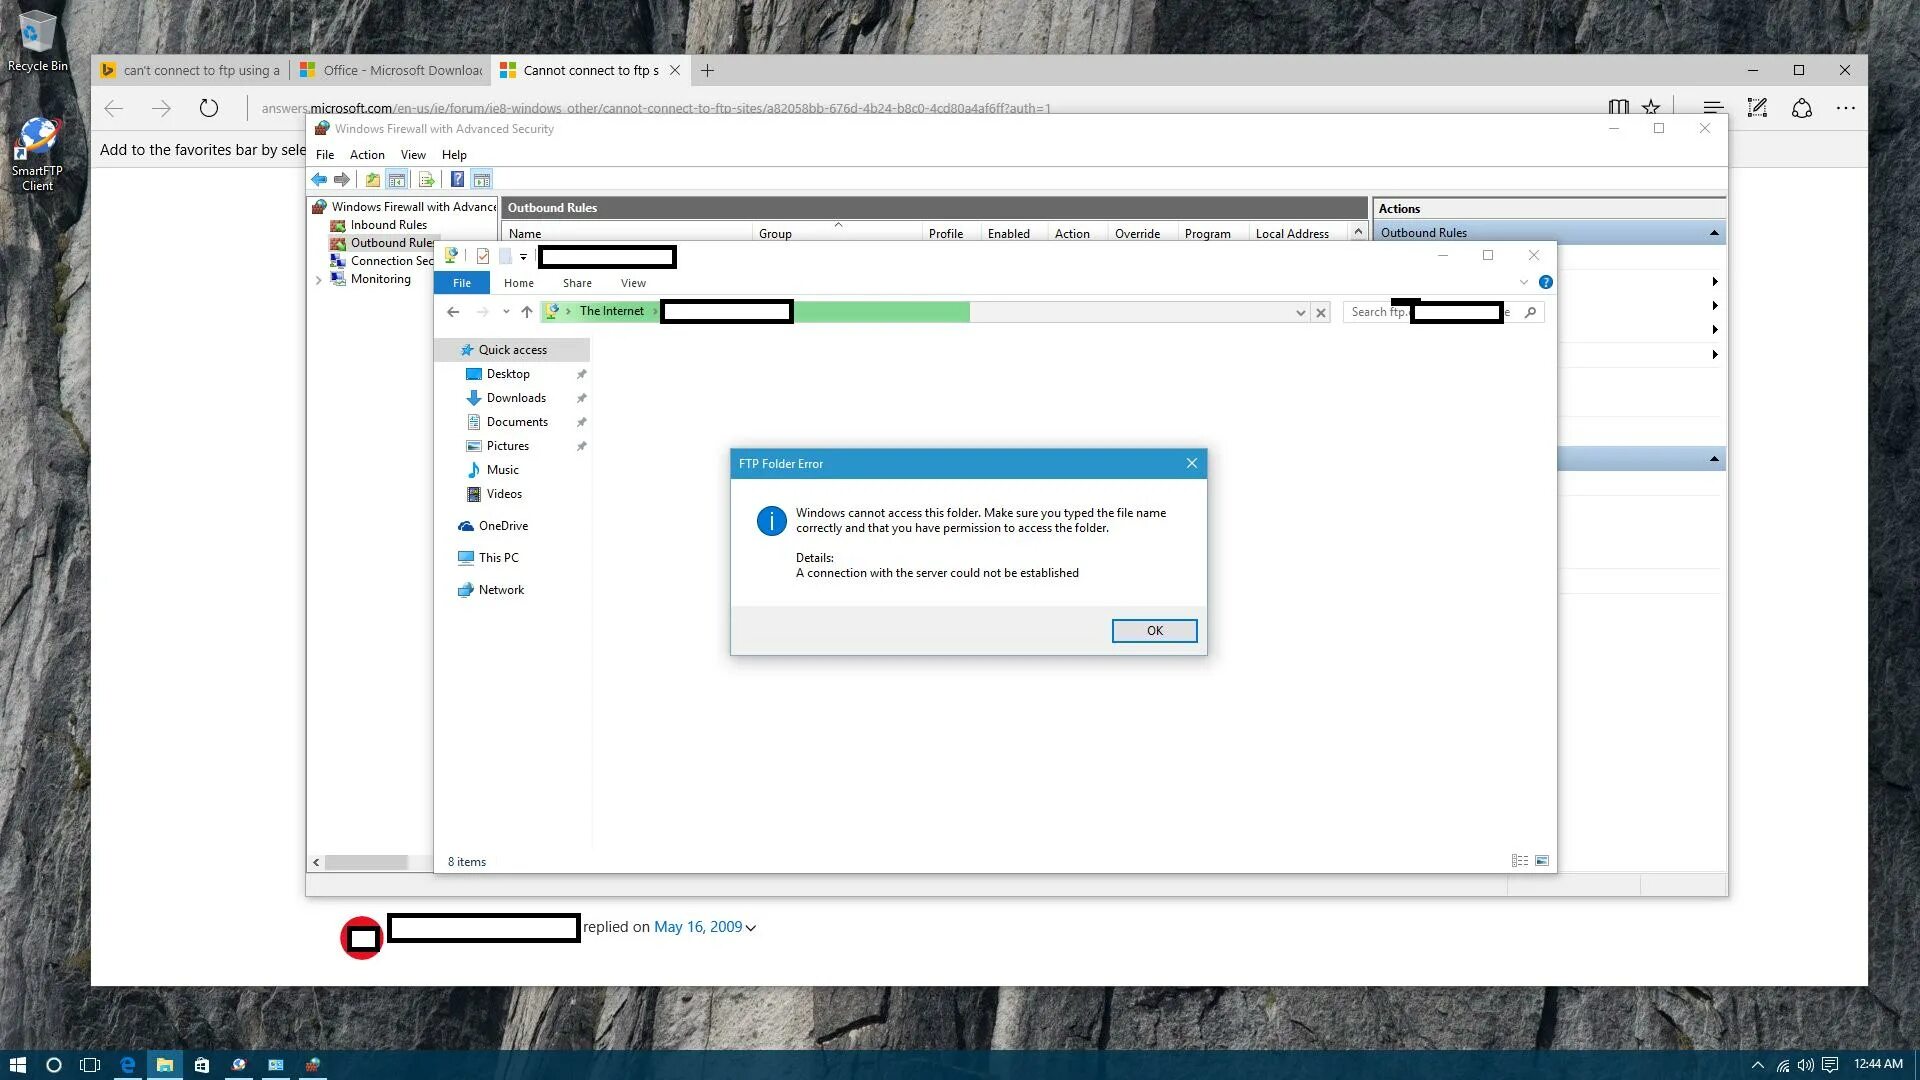Click the firewall tree horizontal scrollbar
Image resolution: width=1920 pixels, height=1080 pixels.
(366, 862)
